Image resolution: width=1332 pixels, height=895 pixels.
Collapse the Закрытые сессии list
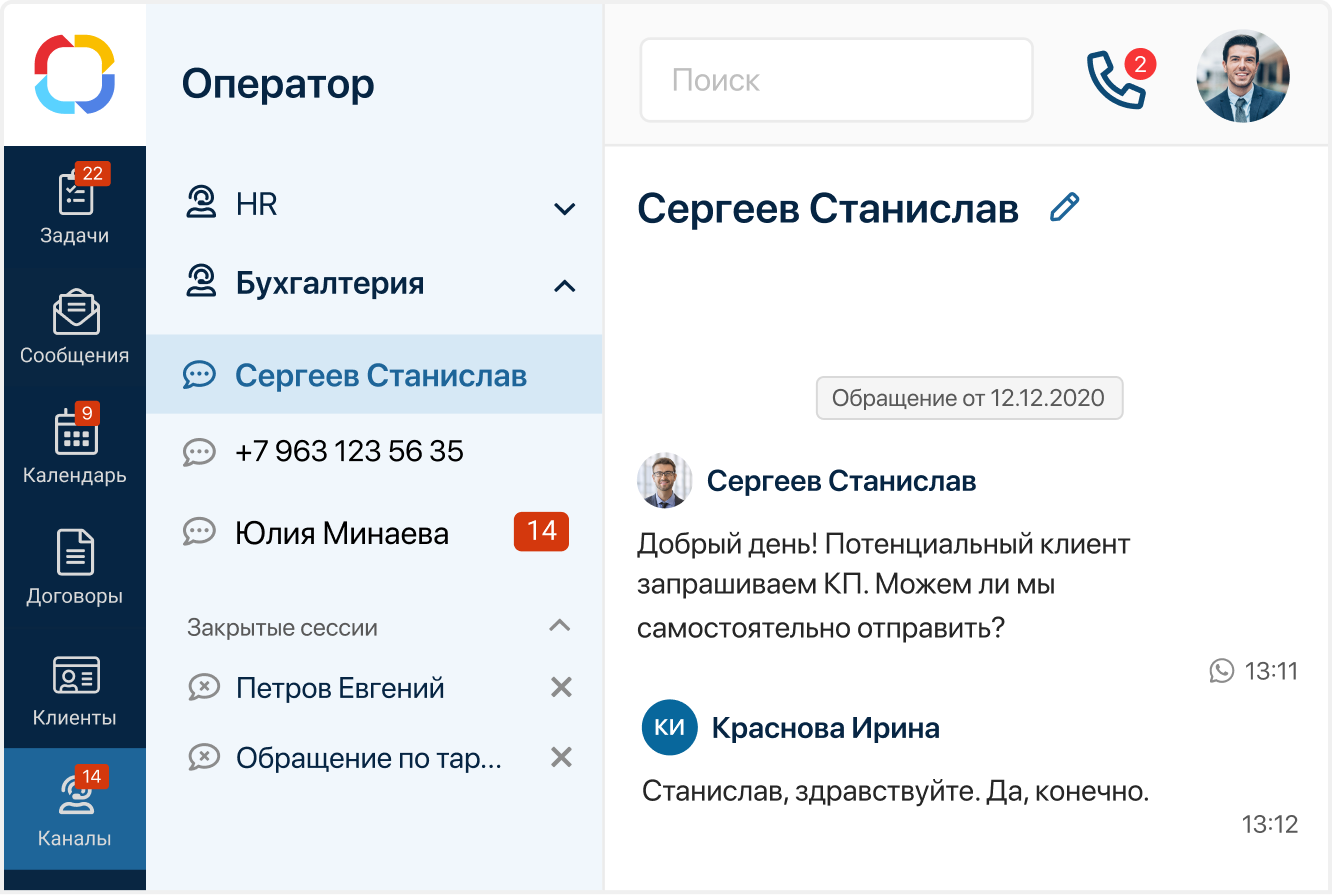click(560, 627)
